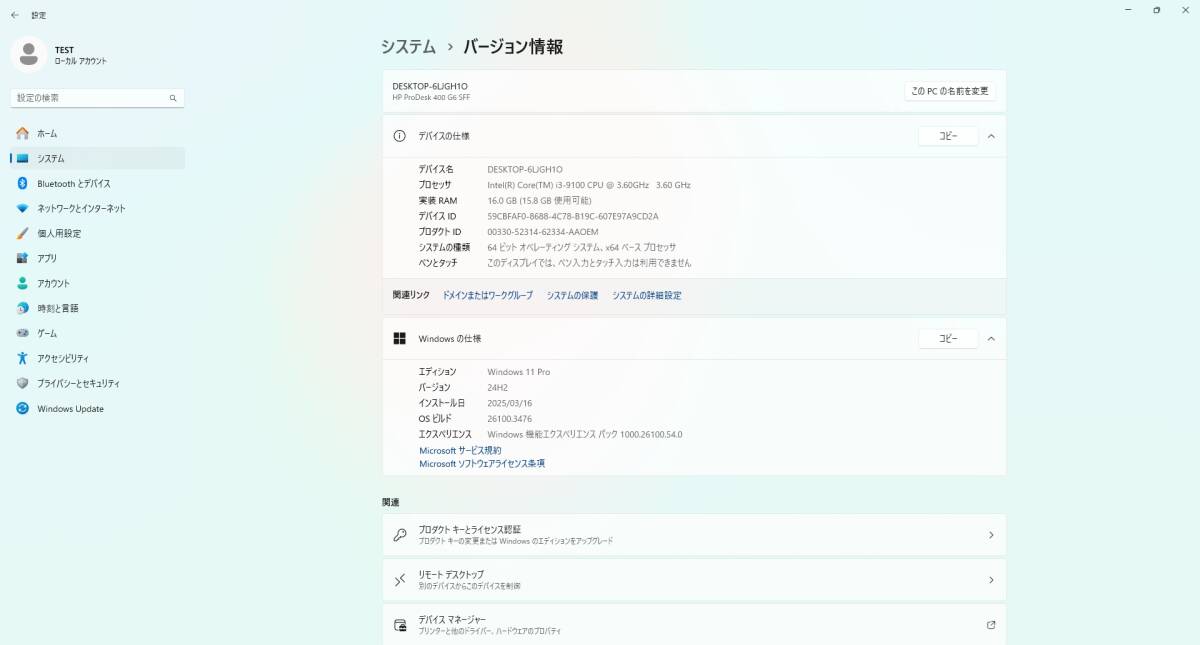Click the デバイス ID value text
The width and height of the screenshot is (1200, 645).
point(573,216)
